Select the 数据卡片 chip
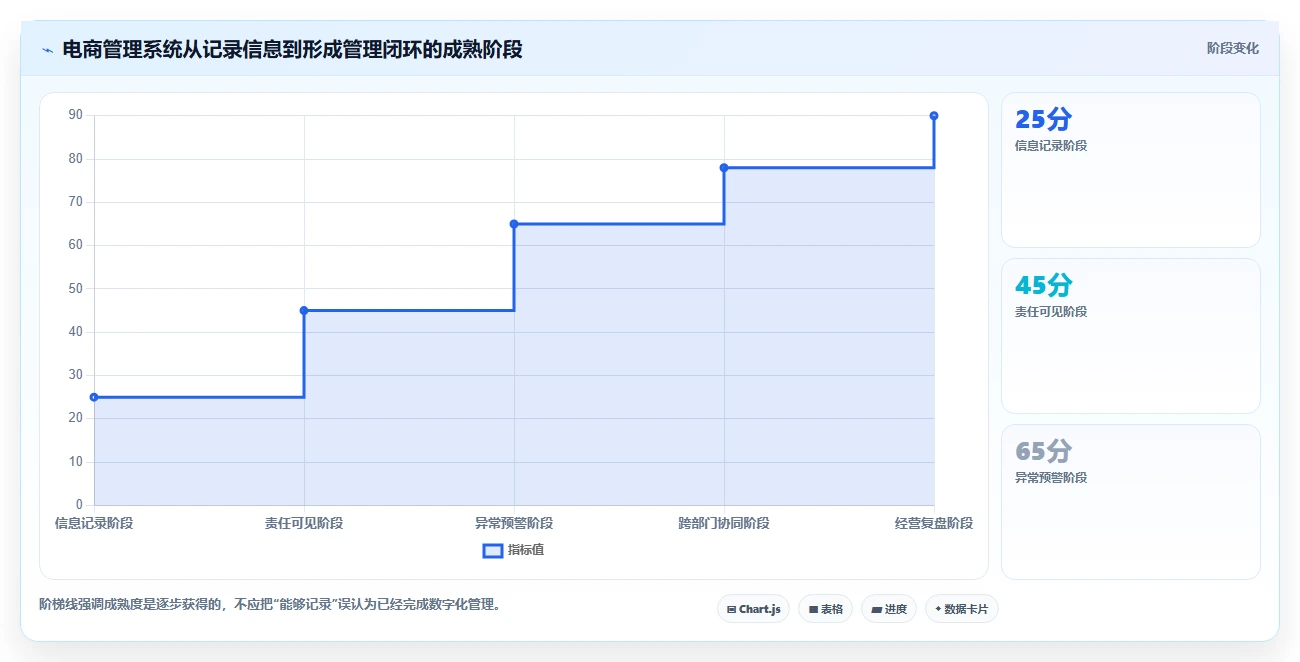 coord(962,609)
